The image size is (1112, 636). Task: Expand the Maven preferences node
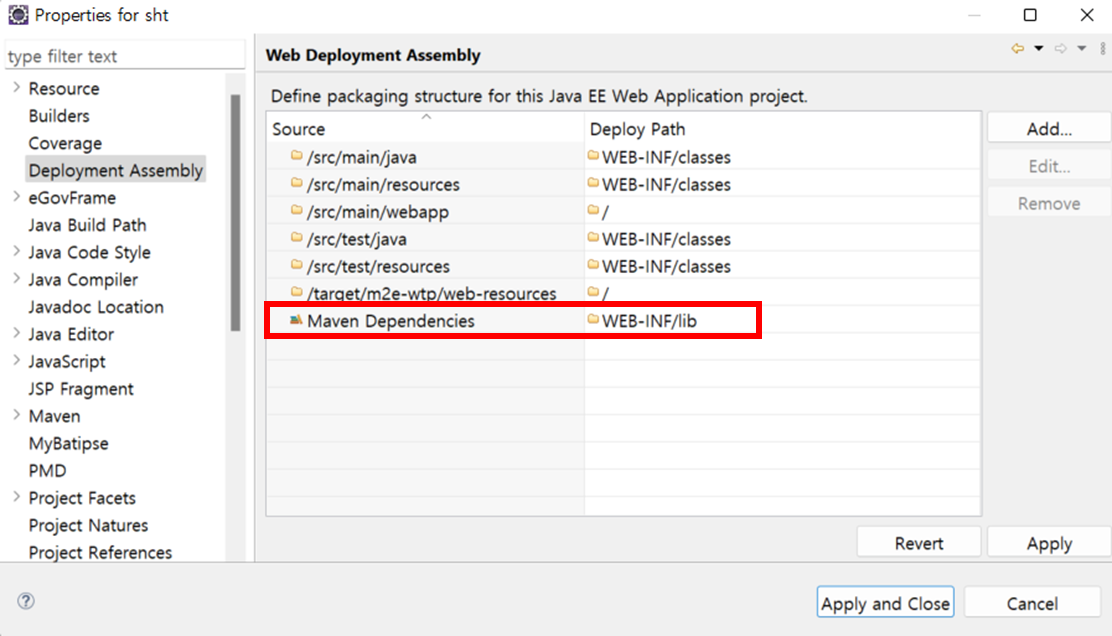[16, 415]
